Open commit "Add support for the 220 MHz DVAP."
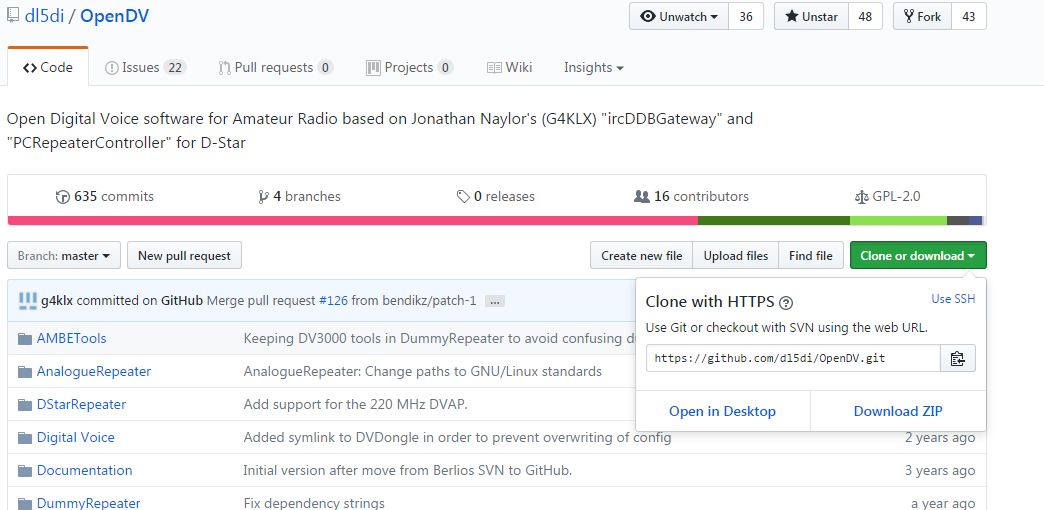Viewport: 1044px width, 510px height. coord(356,405)
